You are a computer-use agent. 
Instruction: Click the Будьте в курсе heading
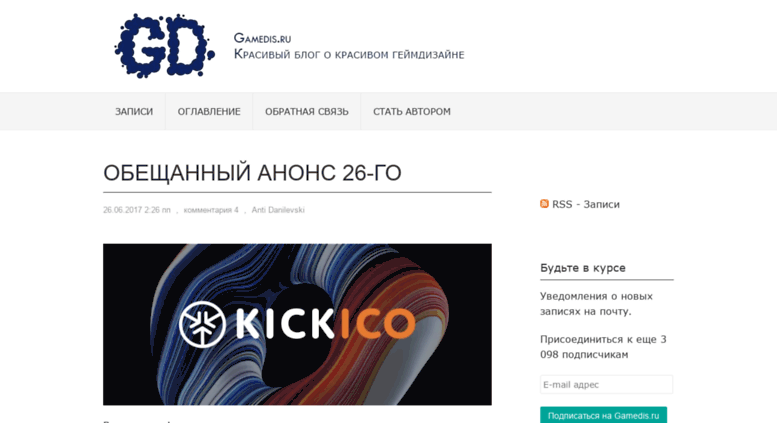point(583,268)
